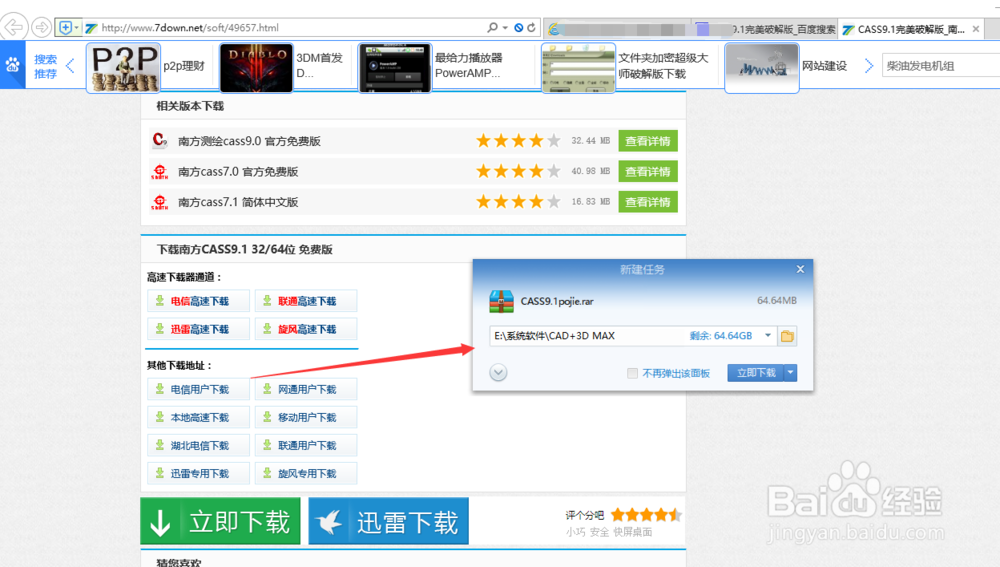Viewport: 1000px width, 567px height.
Task: Click the CASS9.1pojie.rar file icon
Action: [501, 301]
